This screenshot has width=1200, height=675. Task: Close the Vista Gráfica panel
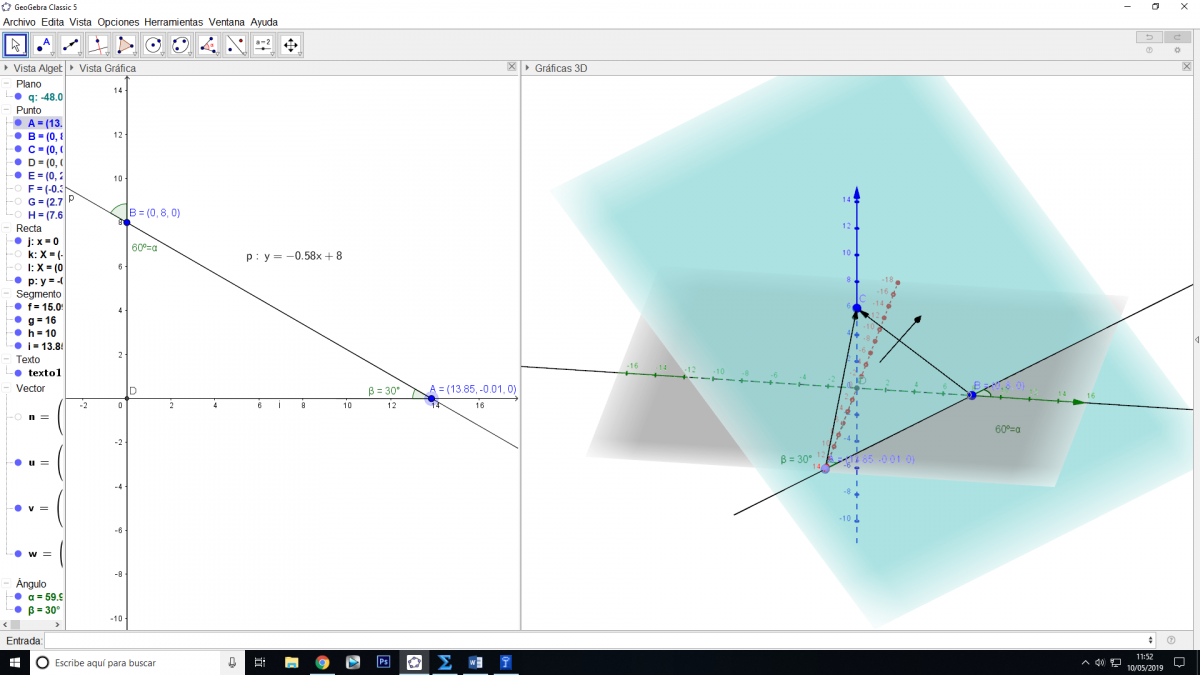[x=512, y=67]
